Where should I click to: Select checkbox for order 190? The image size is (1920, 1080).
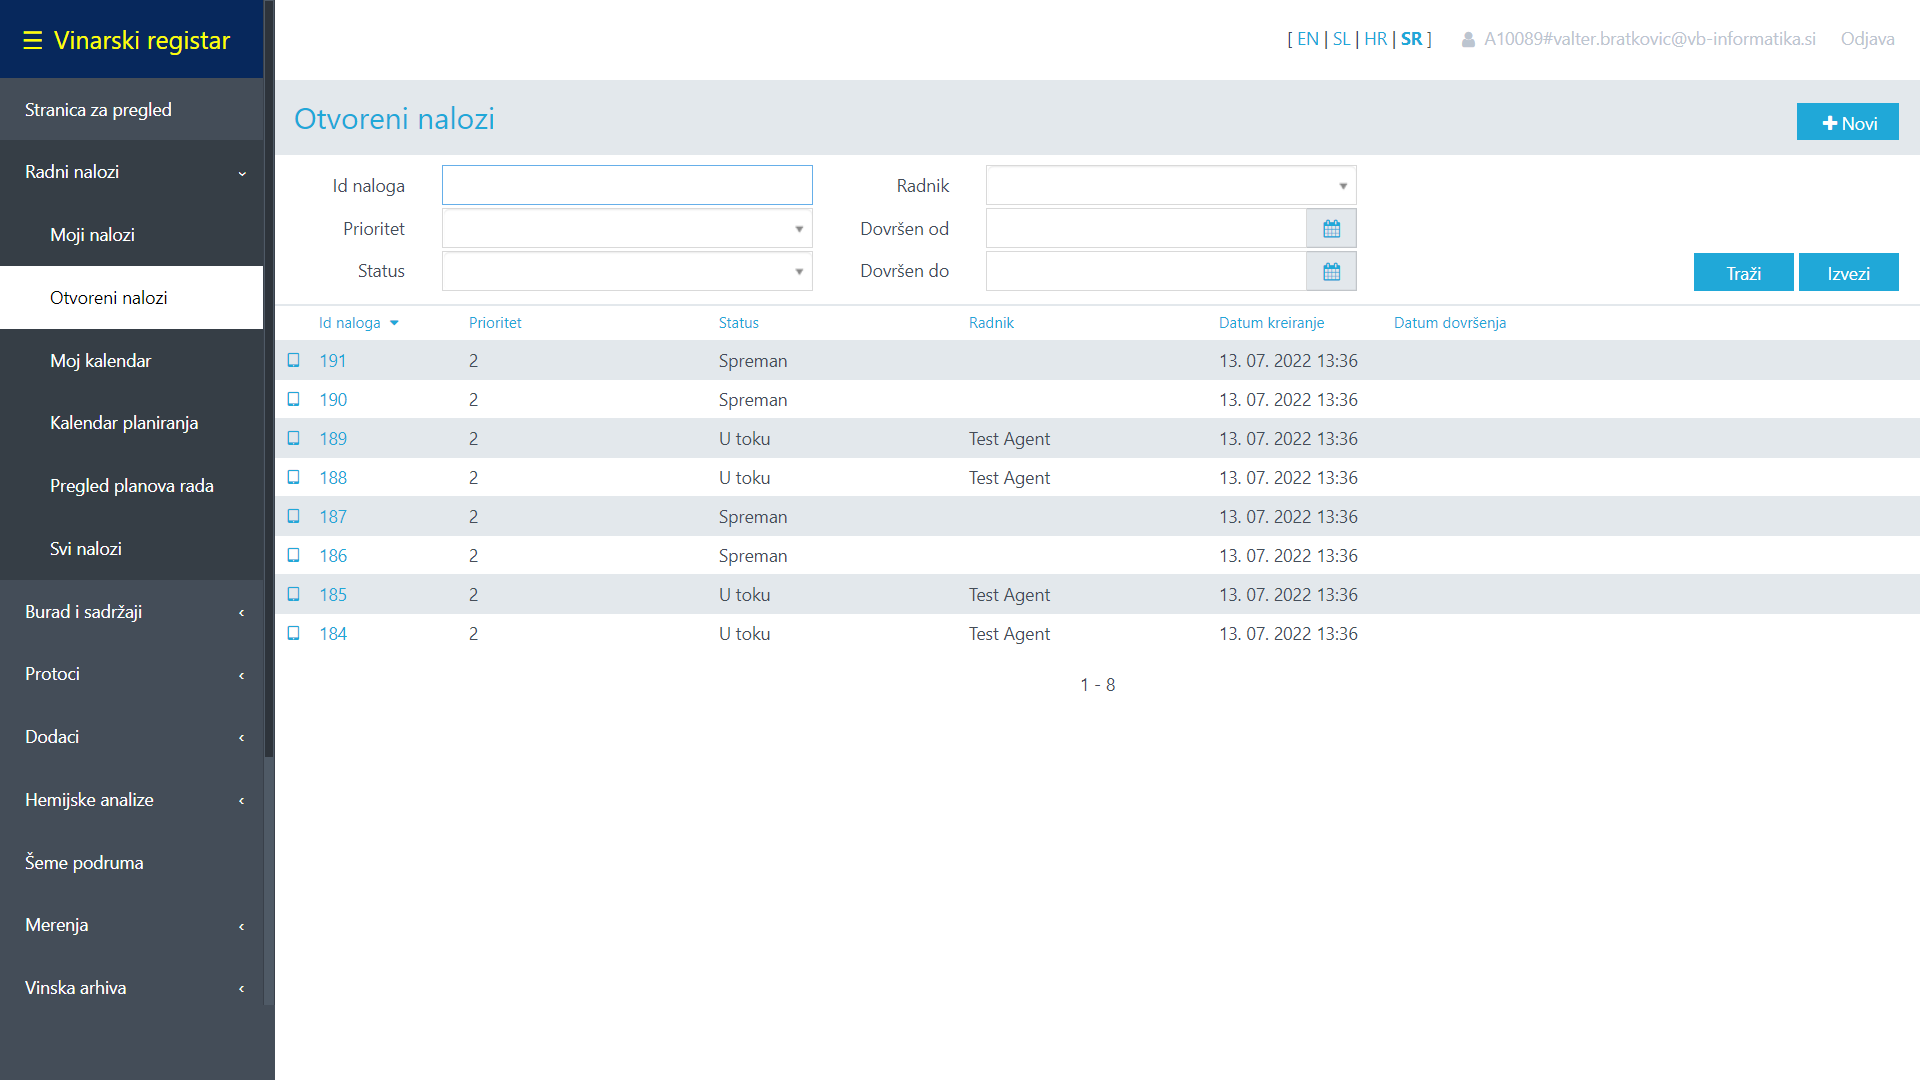(294, 399)
